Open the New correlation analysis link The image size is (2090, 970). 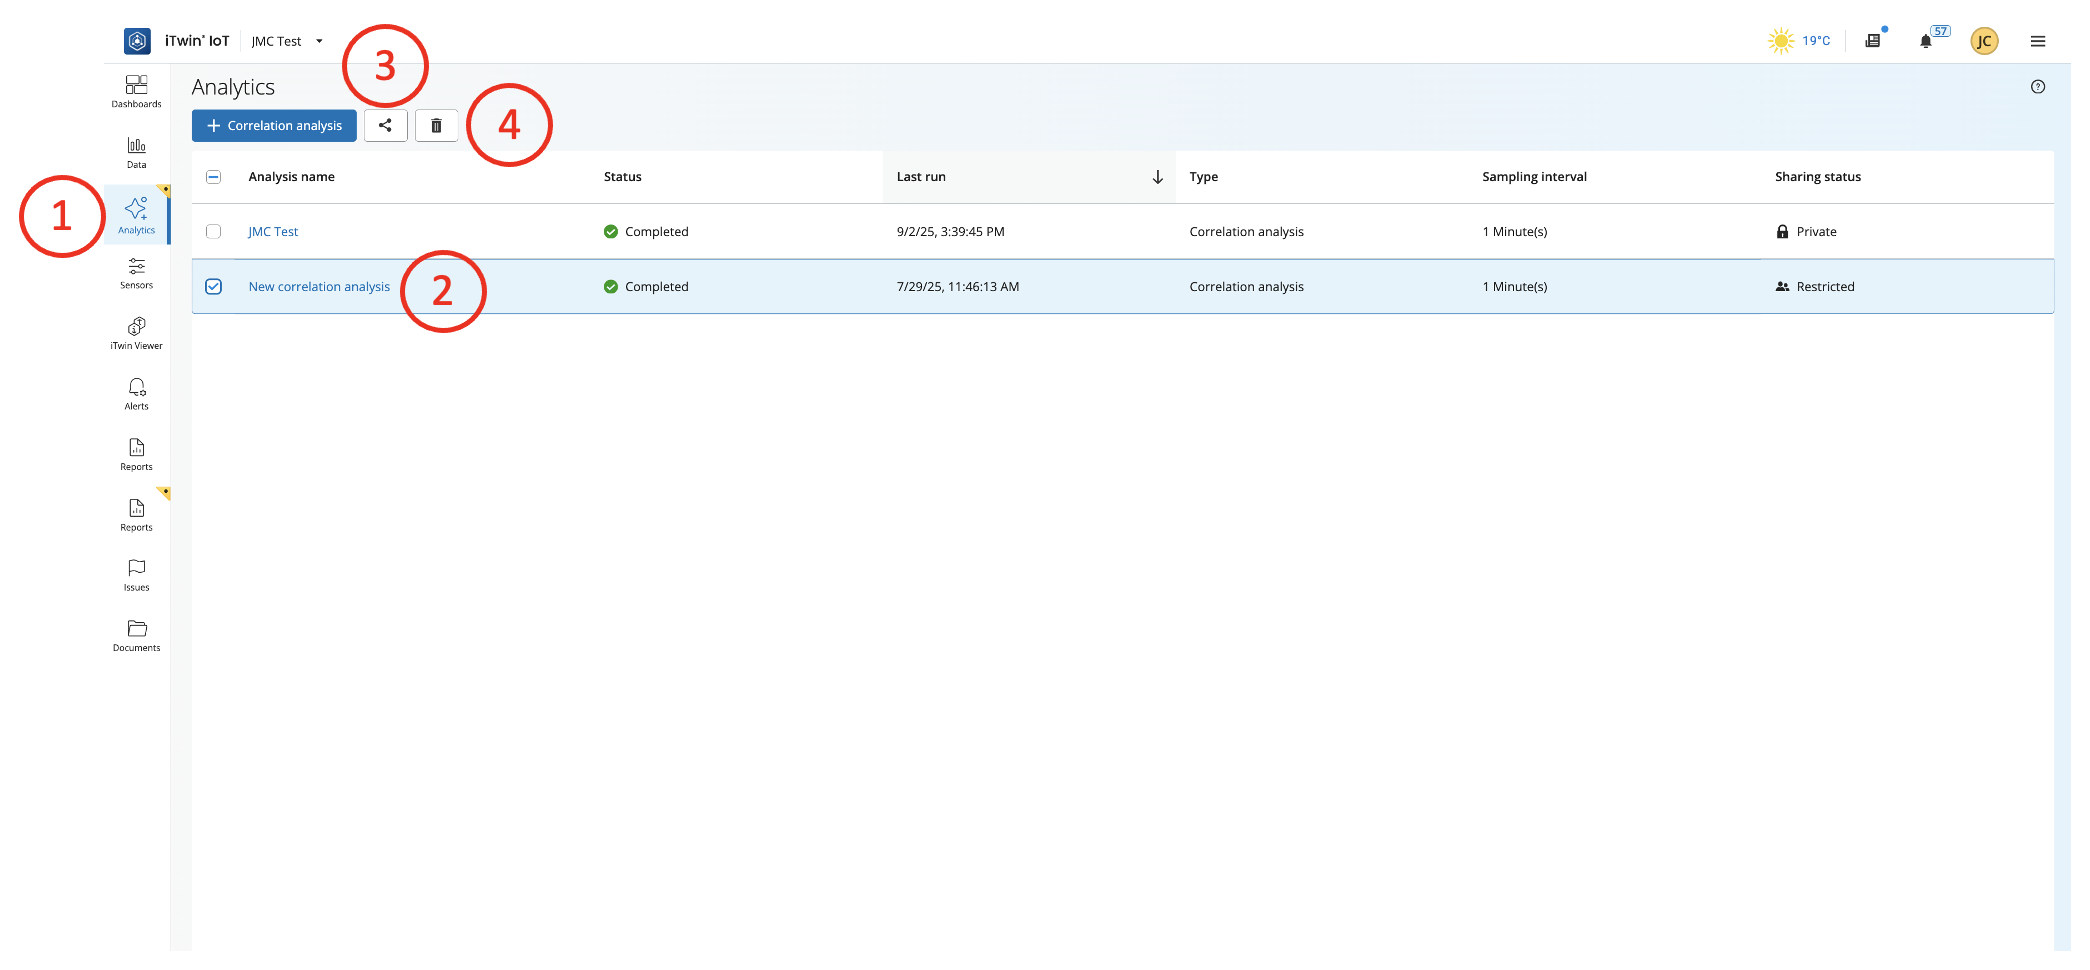319,287
